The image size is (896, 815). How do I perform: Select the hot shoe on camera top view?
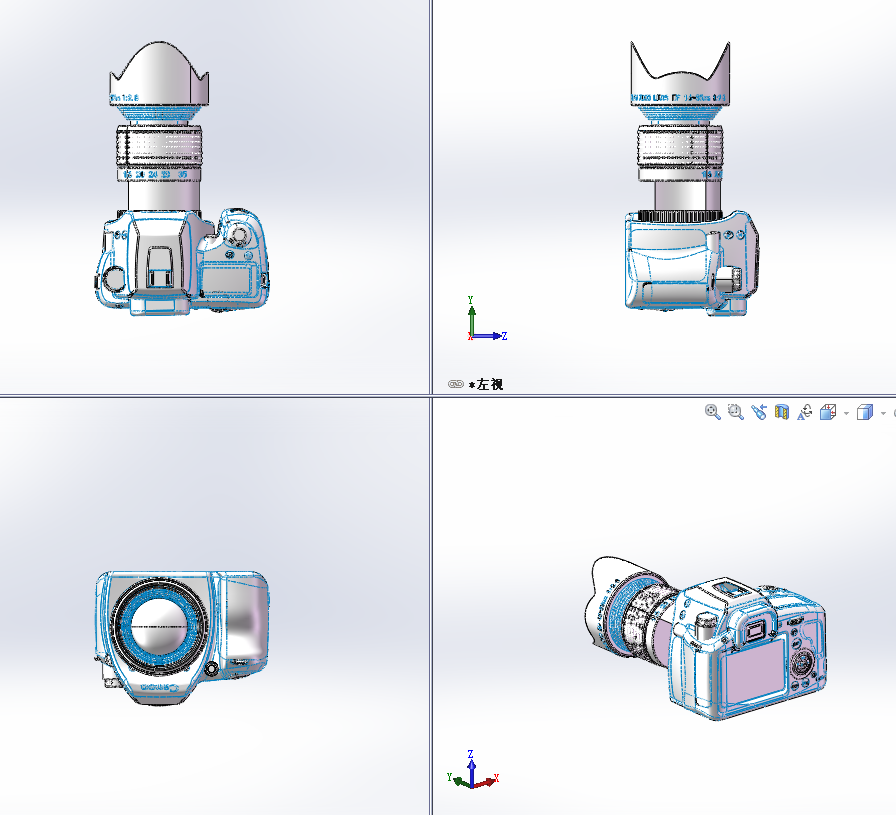point(159,266)
